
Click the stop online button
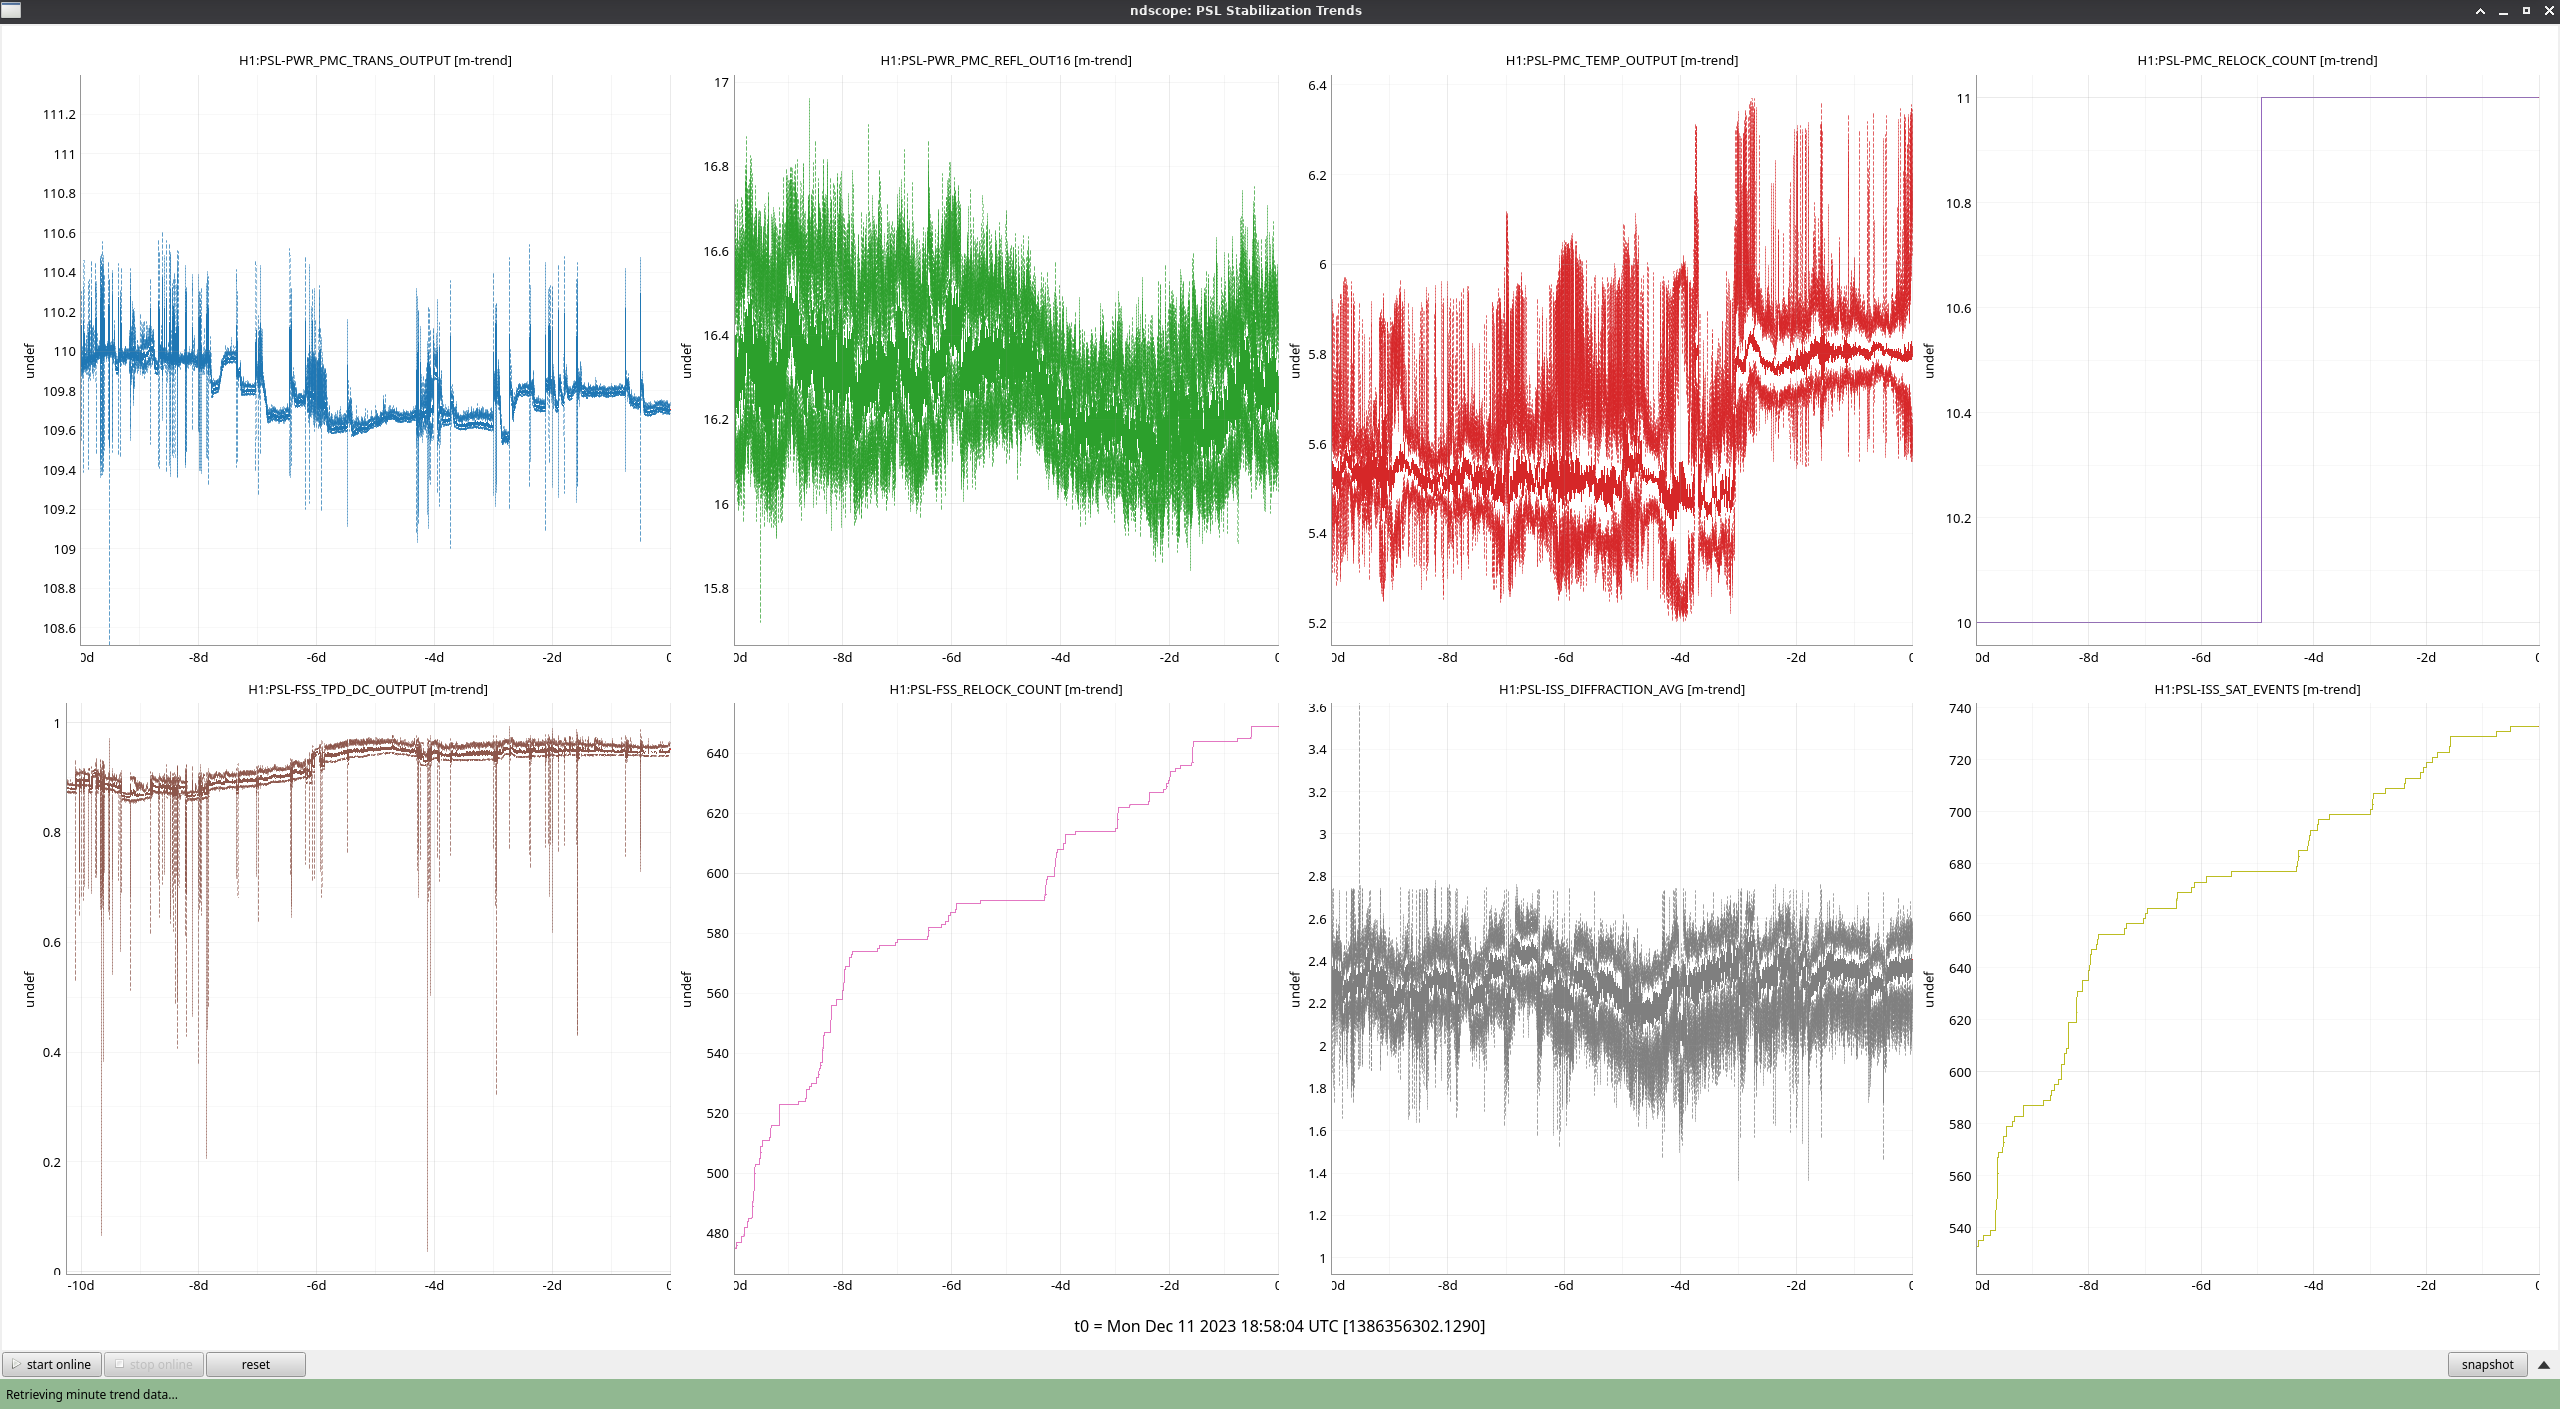pyautogui.click(x=154, y=1364)
